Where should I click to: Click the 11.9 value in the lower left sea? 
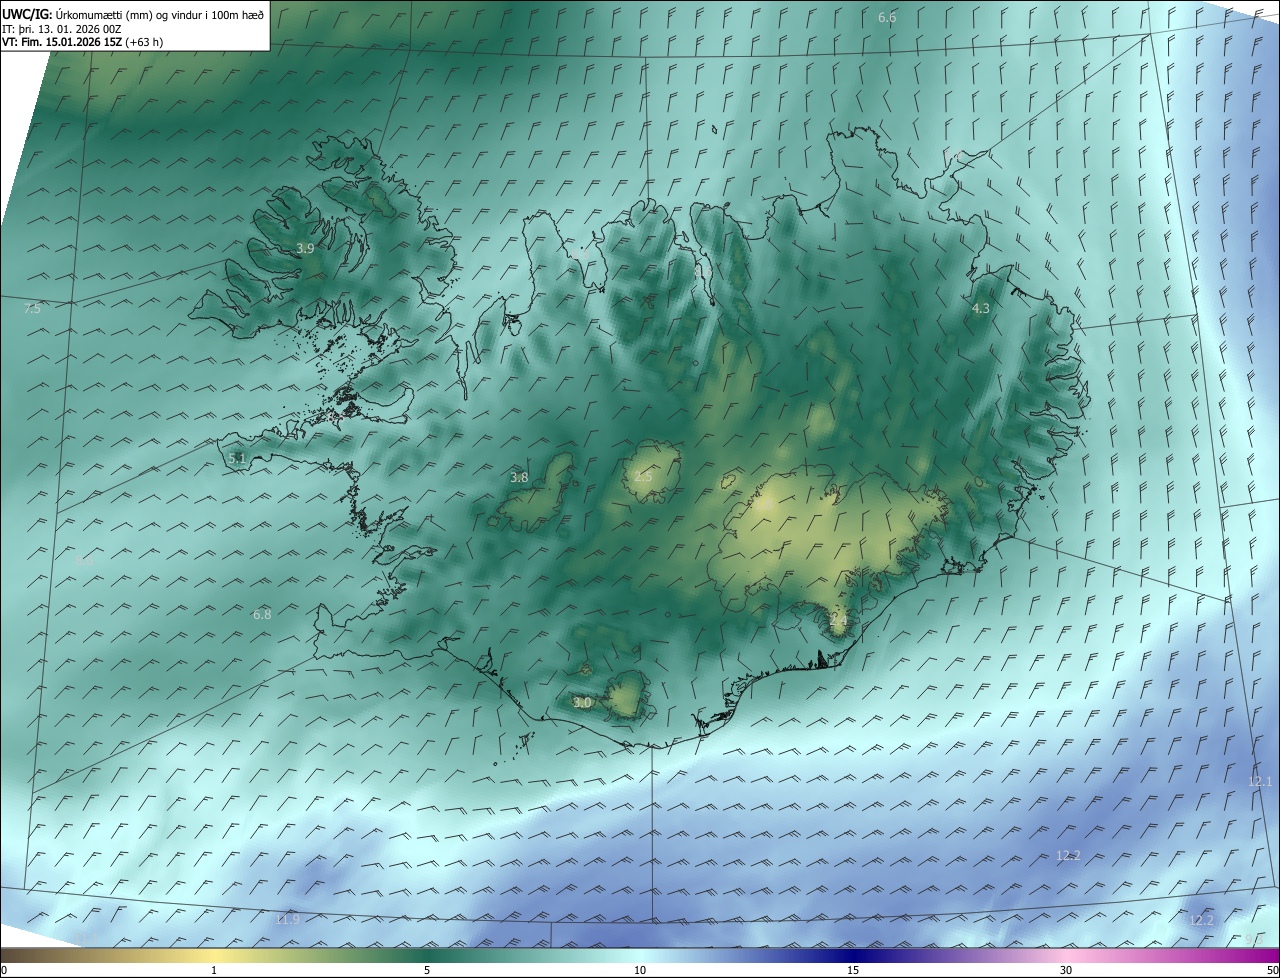[287, 919]
